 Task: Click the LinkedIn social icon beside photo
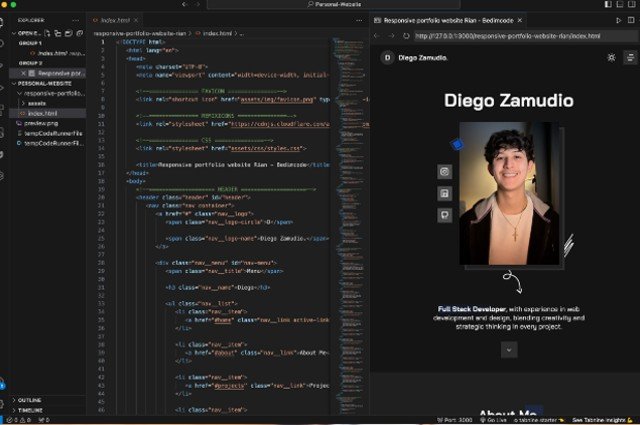(445, 194)
